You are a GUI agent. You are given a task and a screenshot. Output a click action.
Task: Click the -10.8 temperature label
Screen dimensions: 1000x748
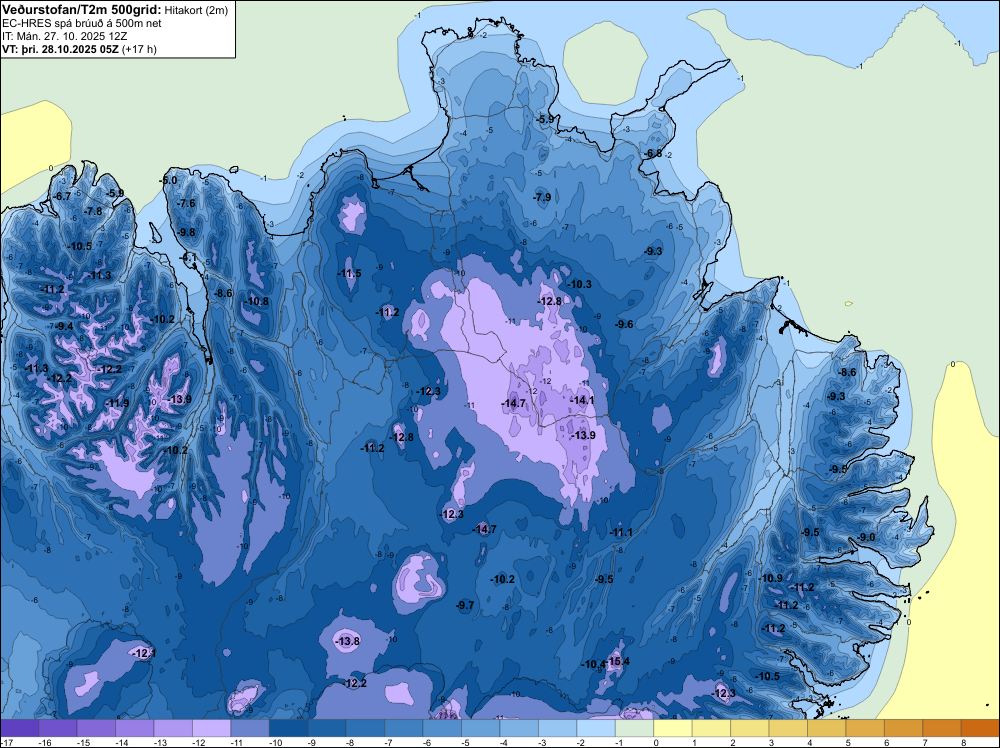256,302
